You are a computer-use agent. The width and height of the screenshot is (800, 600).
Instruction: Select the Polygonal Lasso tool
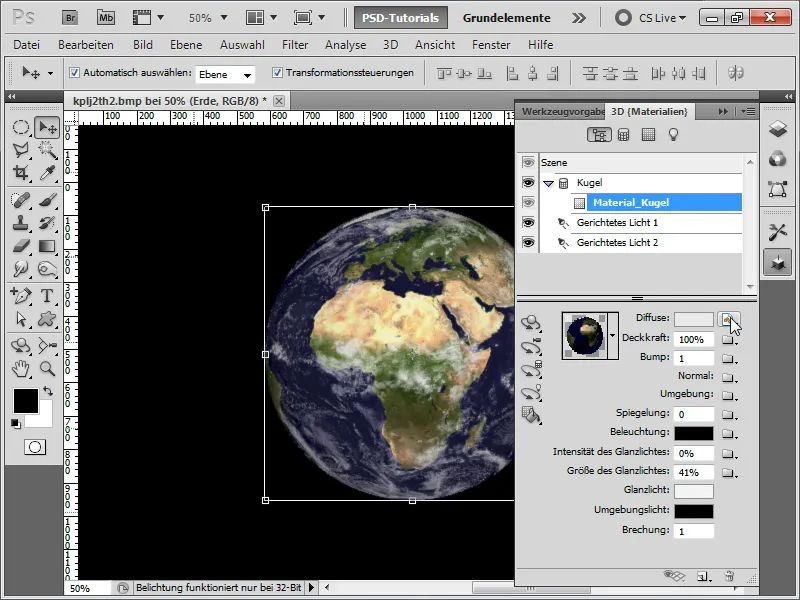click(x=20, y=149)
